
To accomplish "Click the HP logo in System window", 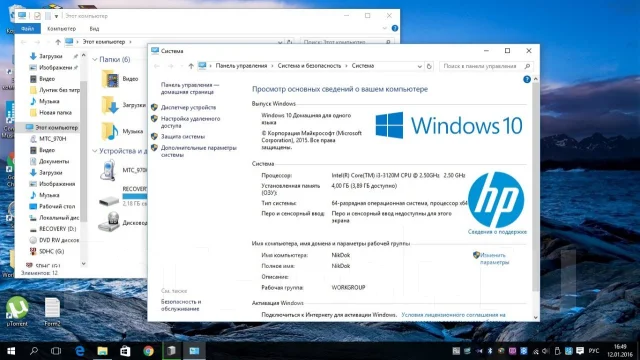I will pos(496,200).
